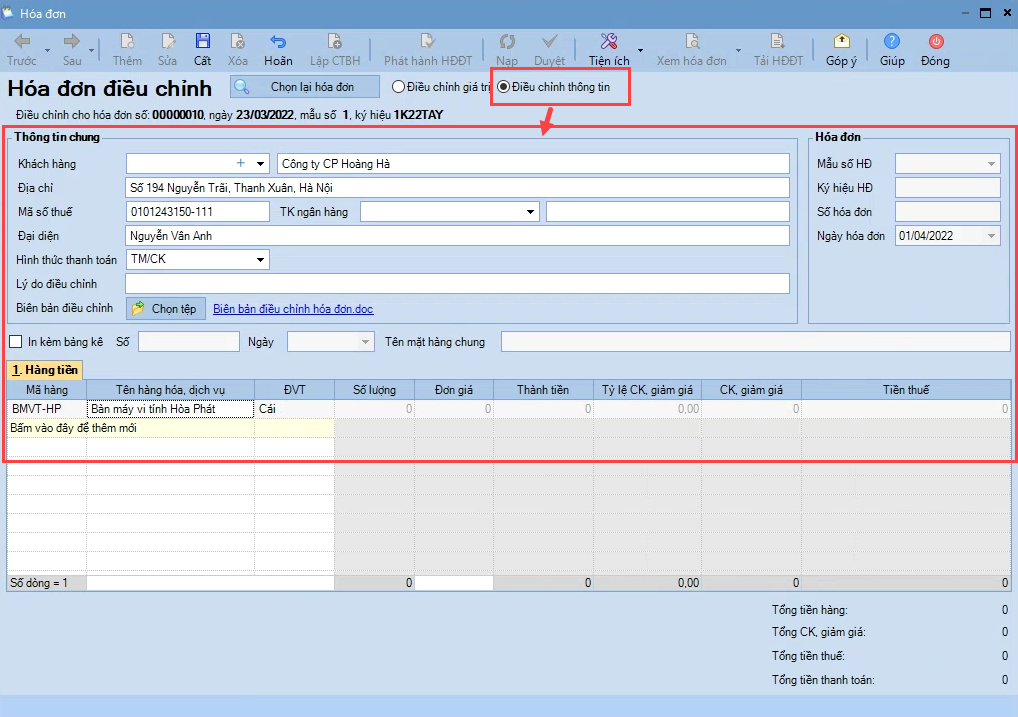Open Giúp help
The image size is (1018, 717).
[892, 50]
